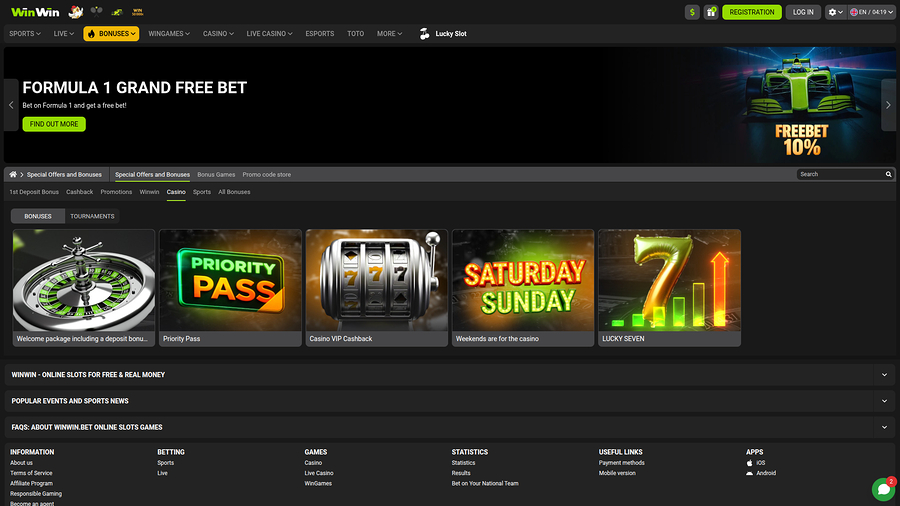
Task: Open the Mobile version link
Action: pos(617,473)
